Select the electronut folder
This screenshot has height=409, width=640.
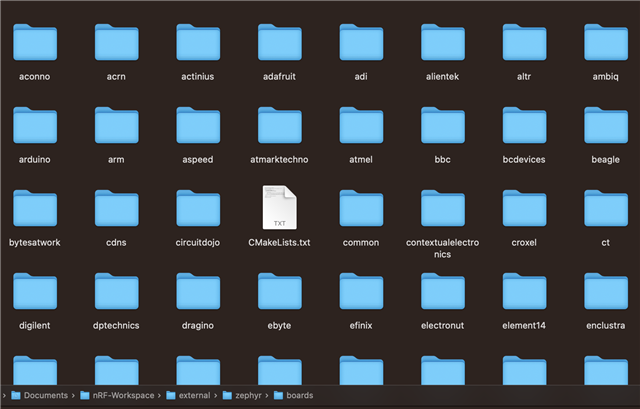pyautogui.click(x=442, y=292)
